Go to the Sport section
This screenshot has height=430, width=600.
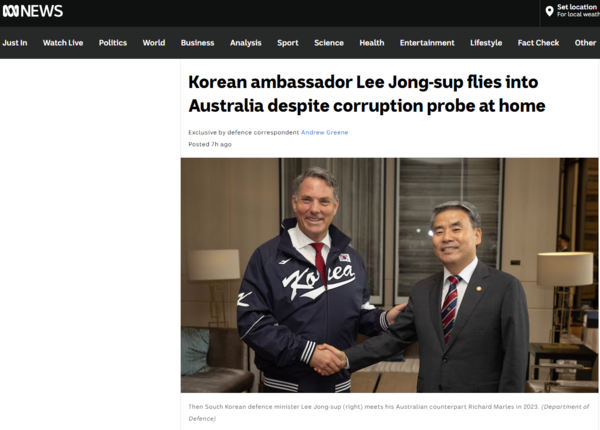tap(288, 43)
